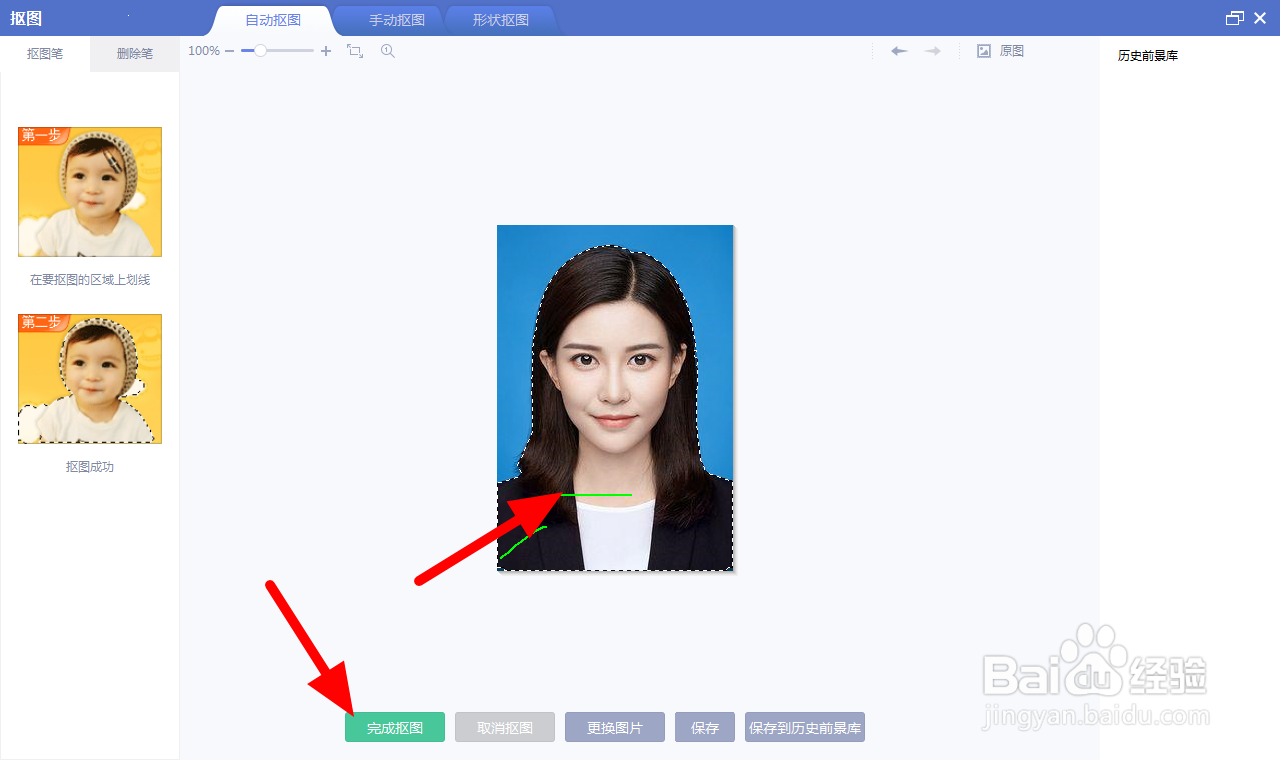Click the 取消抠图 button

pos(505,727)
